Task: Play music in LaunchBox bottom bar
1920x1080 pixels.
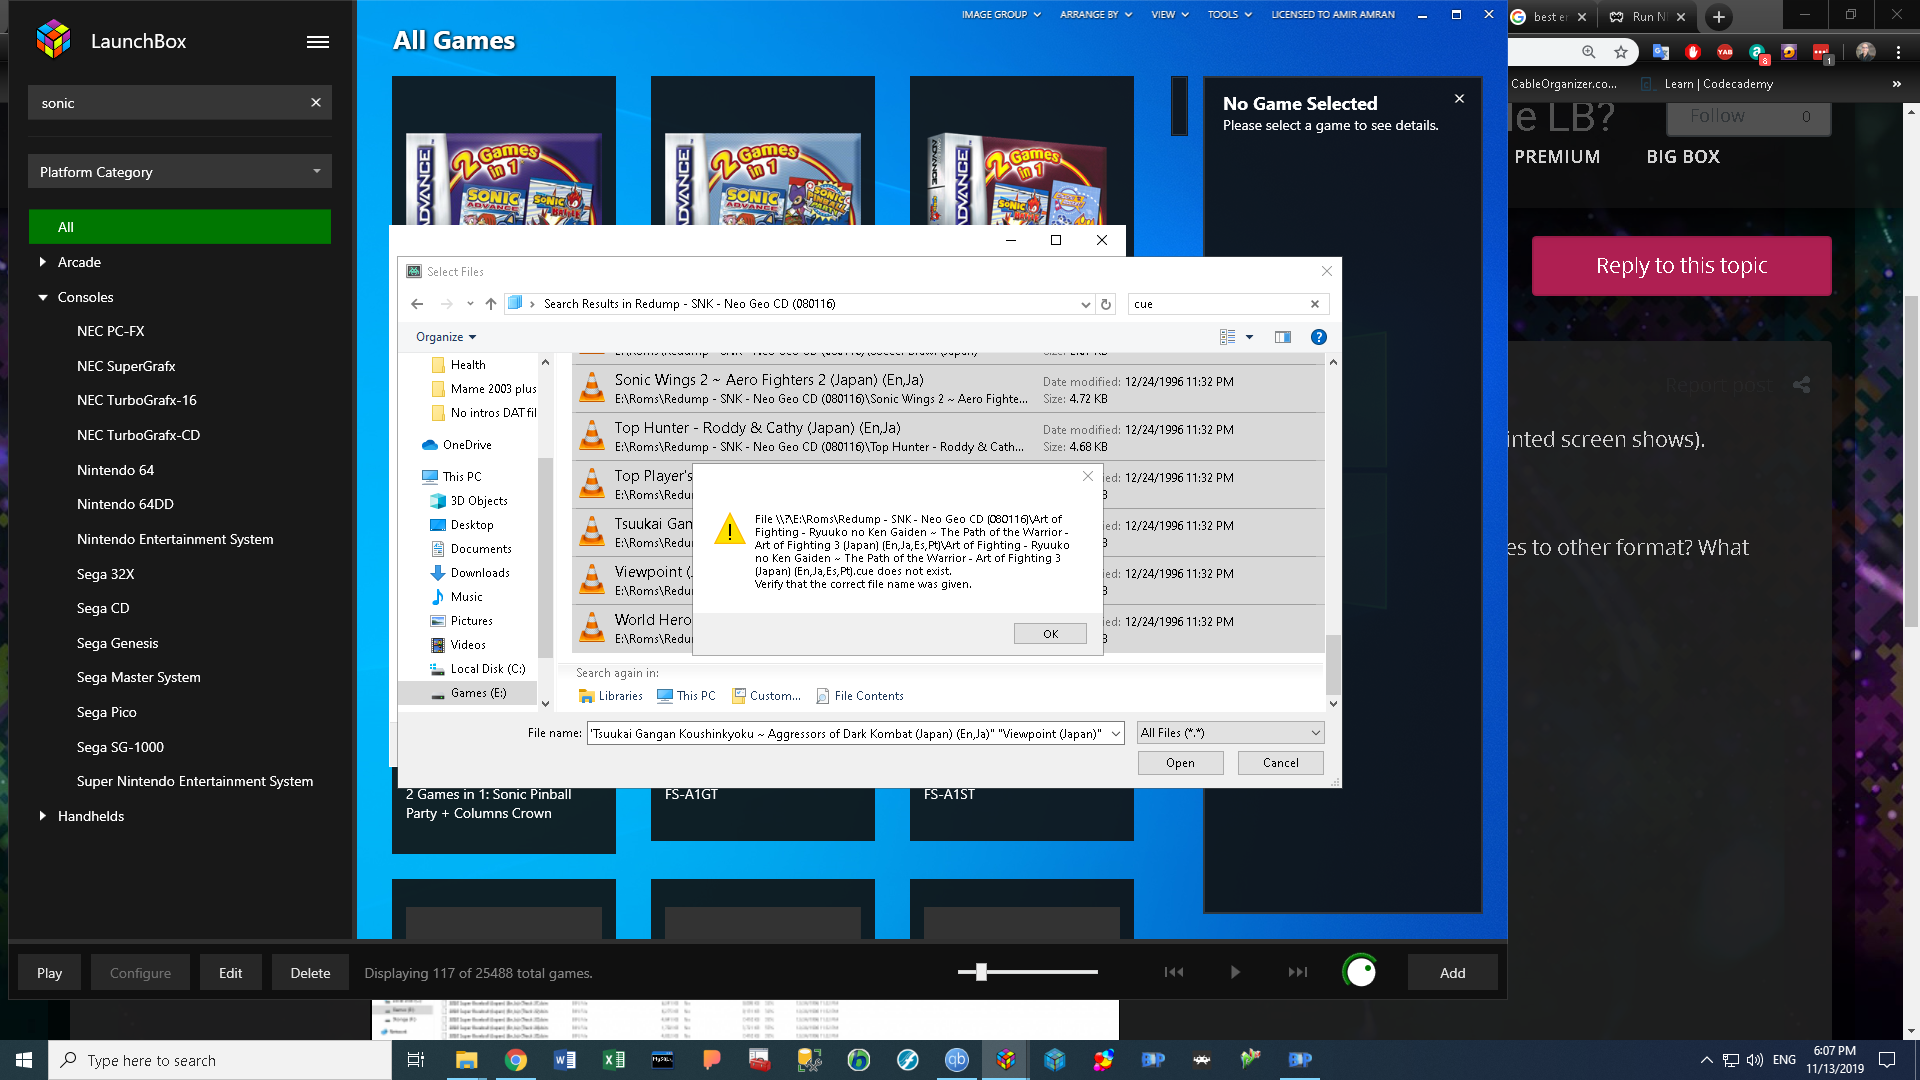Action: coord(1235,972)
